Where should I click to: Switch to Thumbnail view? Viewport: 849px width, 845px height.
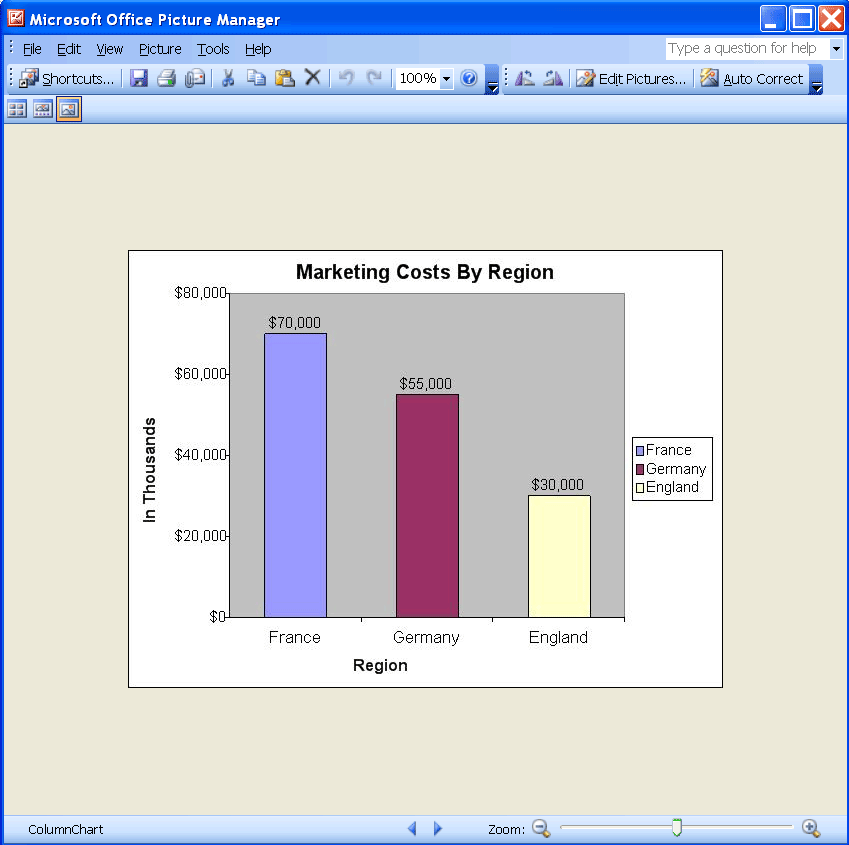click(x=17, y=110)
